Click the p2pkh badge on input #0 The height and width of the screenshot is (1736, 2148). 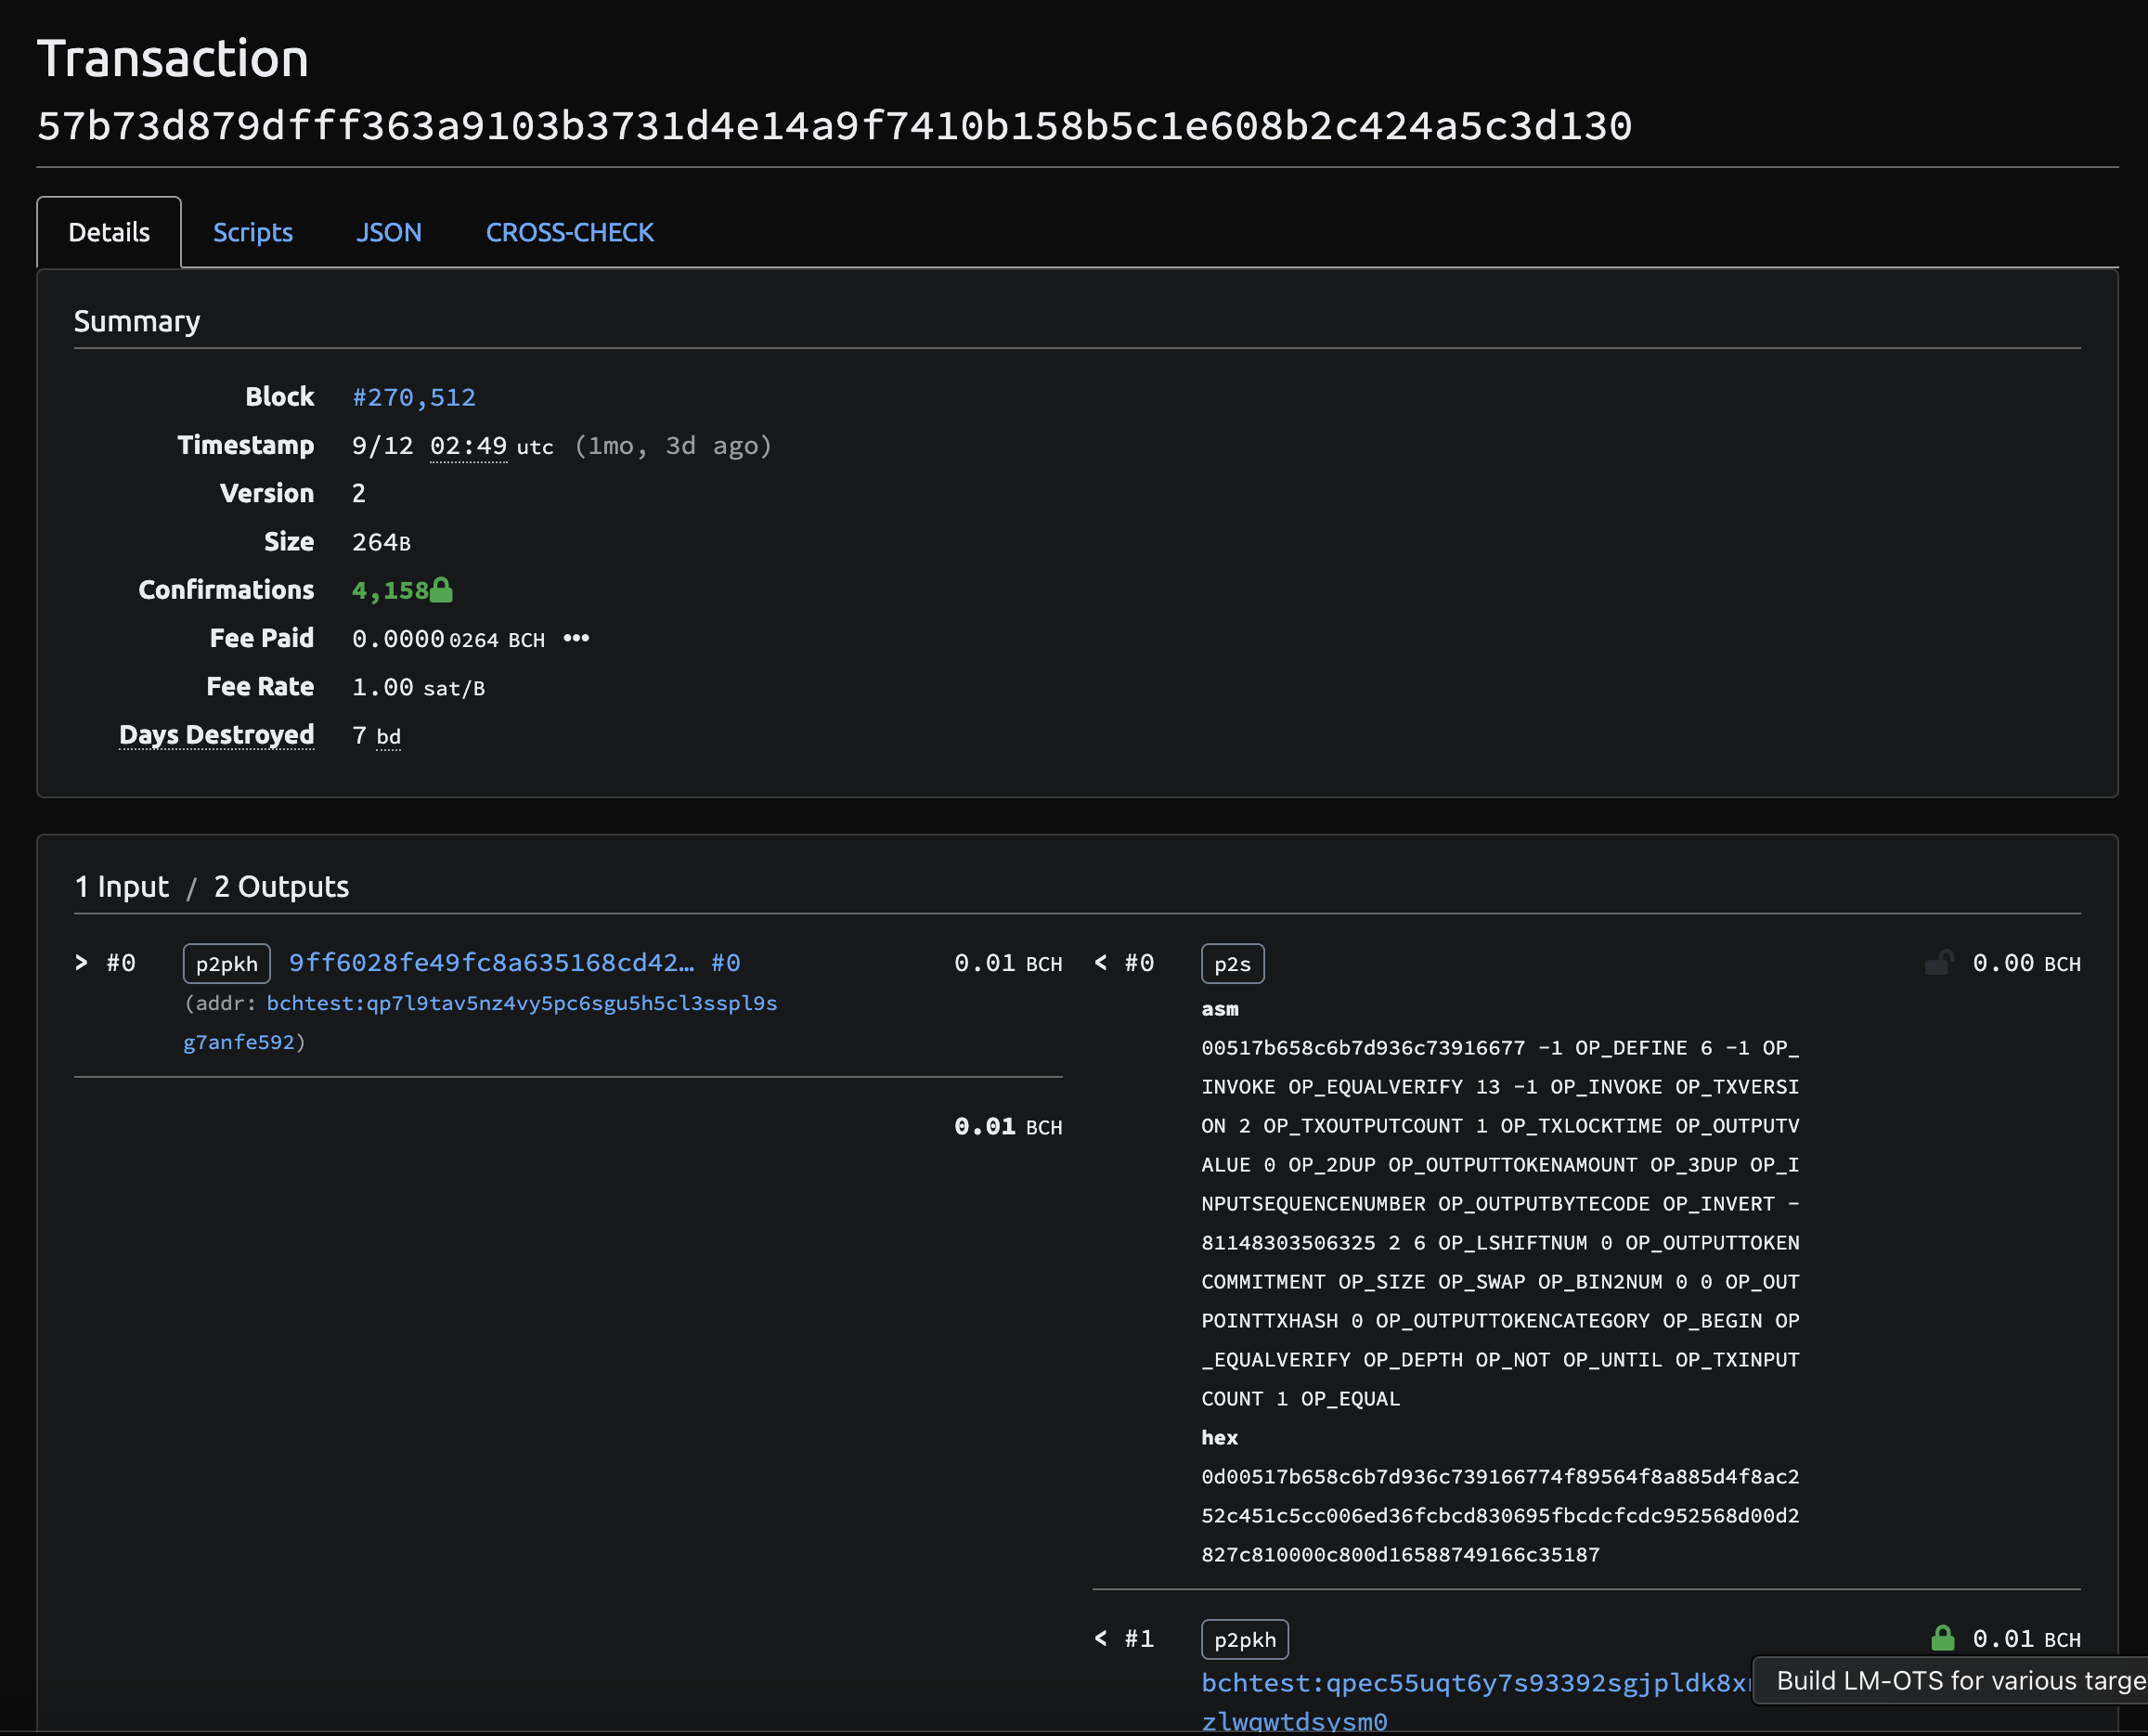[226, 964]
